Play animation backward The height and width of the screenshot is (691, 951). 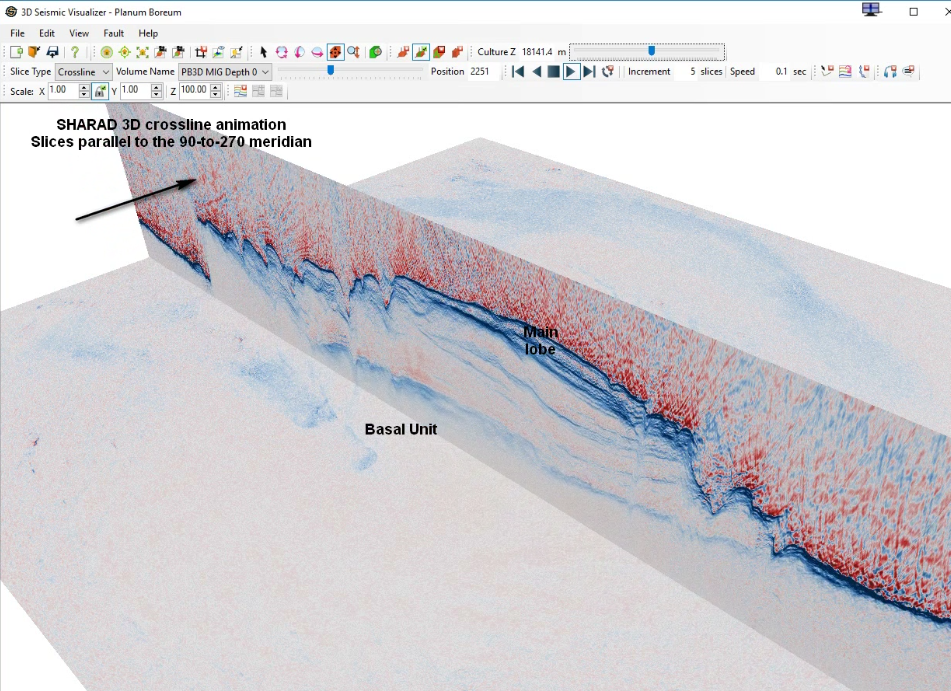536,72
